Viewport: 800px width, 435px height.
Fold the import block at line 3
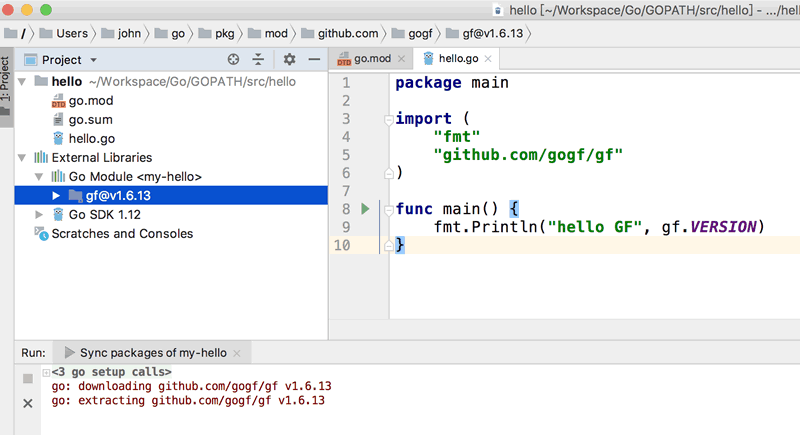tap(388, 119)
